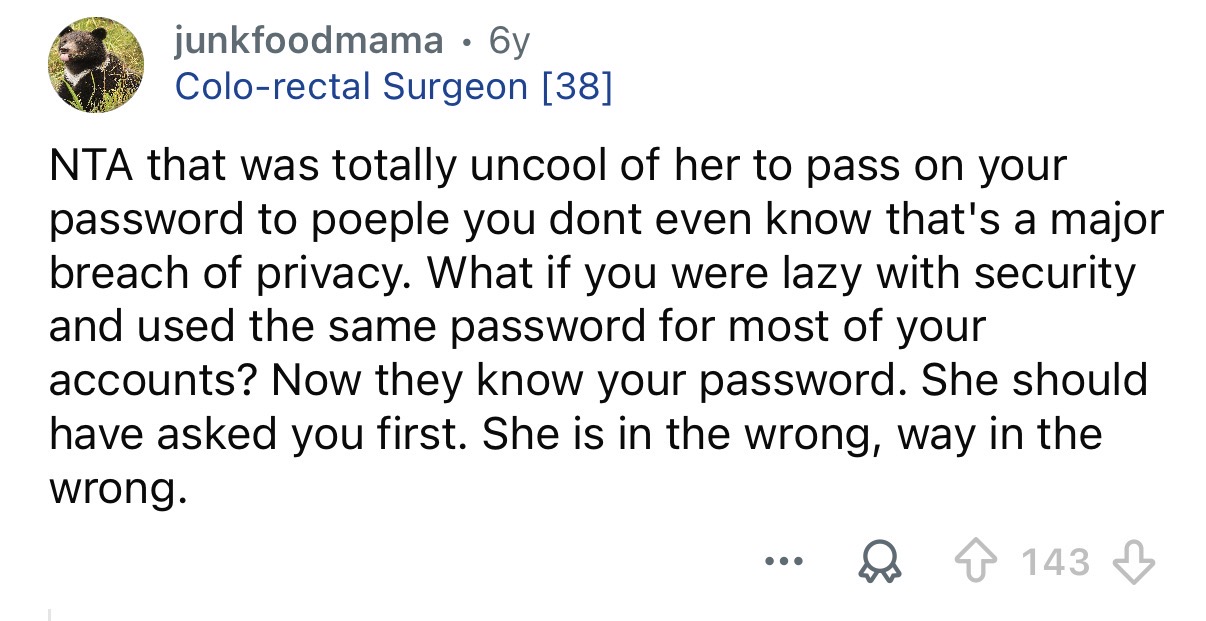Open junkfoodmama's bear avatar picture
Viewport: 1206px width, 621px height.
click(x=99, y=64)
